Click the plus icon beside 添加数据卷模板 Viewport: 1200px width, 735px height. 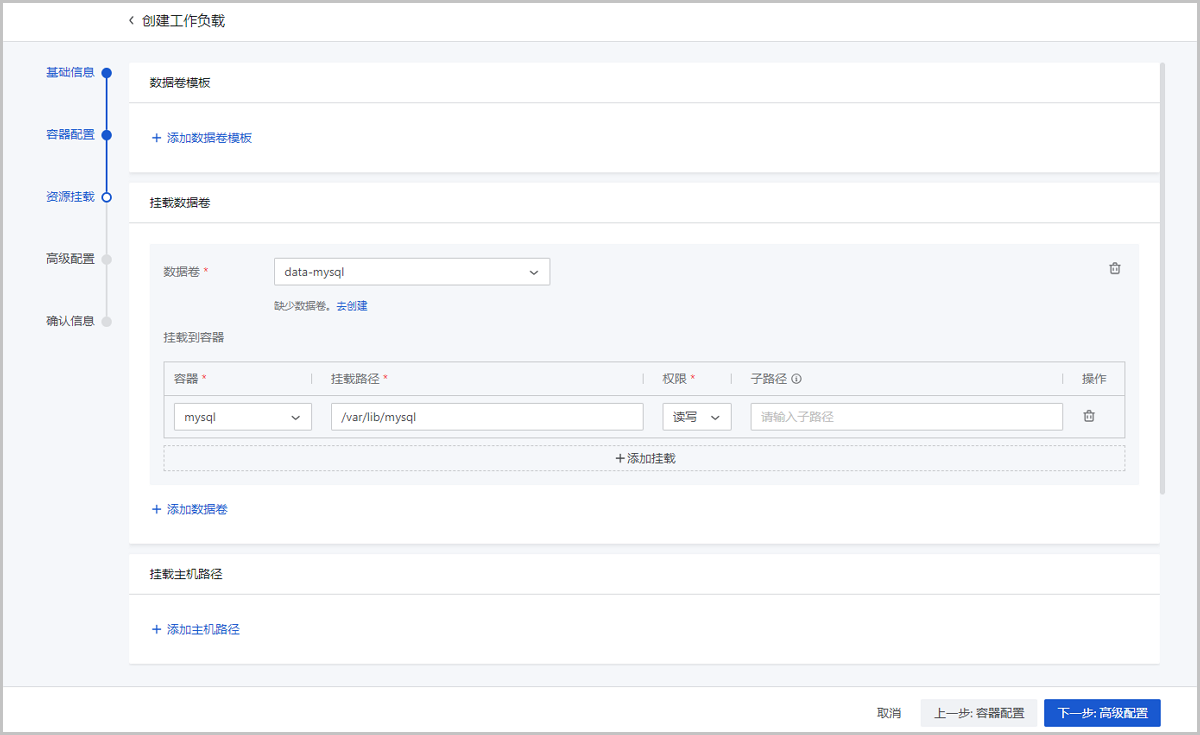[157, 136]
